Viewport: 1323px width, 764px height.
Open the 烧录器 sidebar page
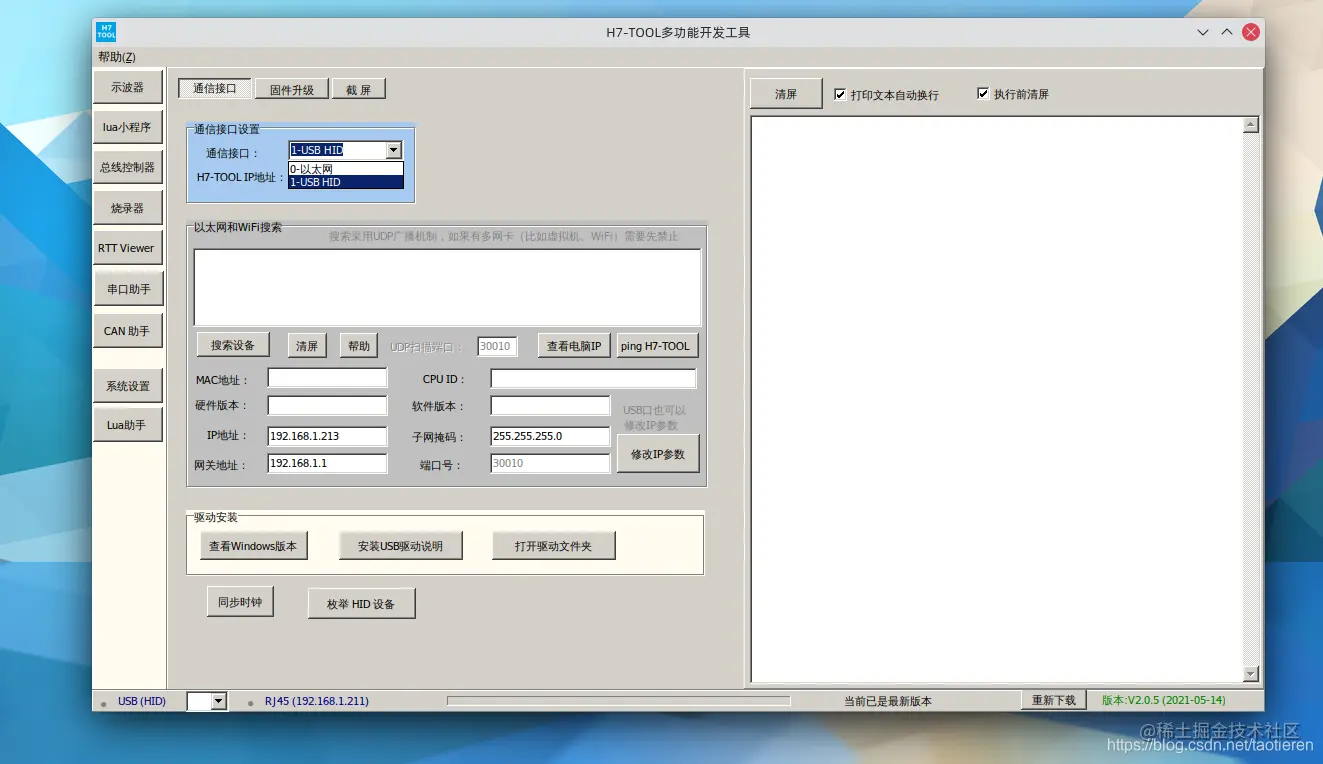click(127, 208)
